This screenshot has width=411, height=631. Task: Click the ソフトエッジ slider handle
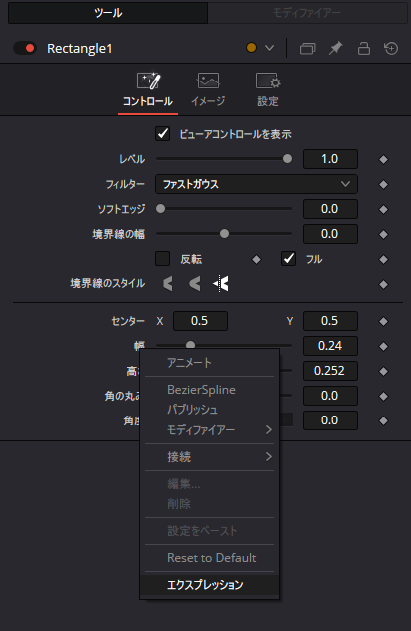(160, 208)
